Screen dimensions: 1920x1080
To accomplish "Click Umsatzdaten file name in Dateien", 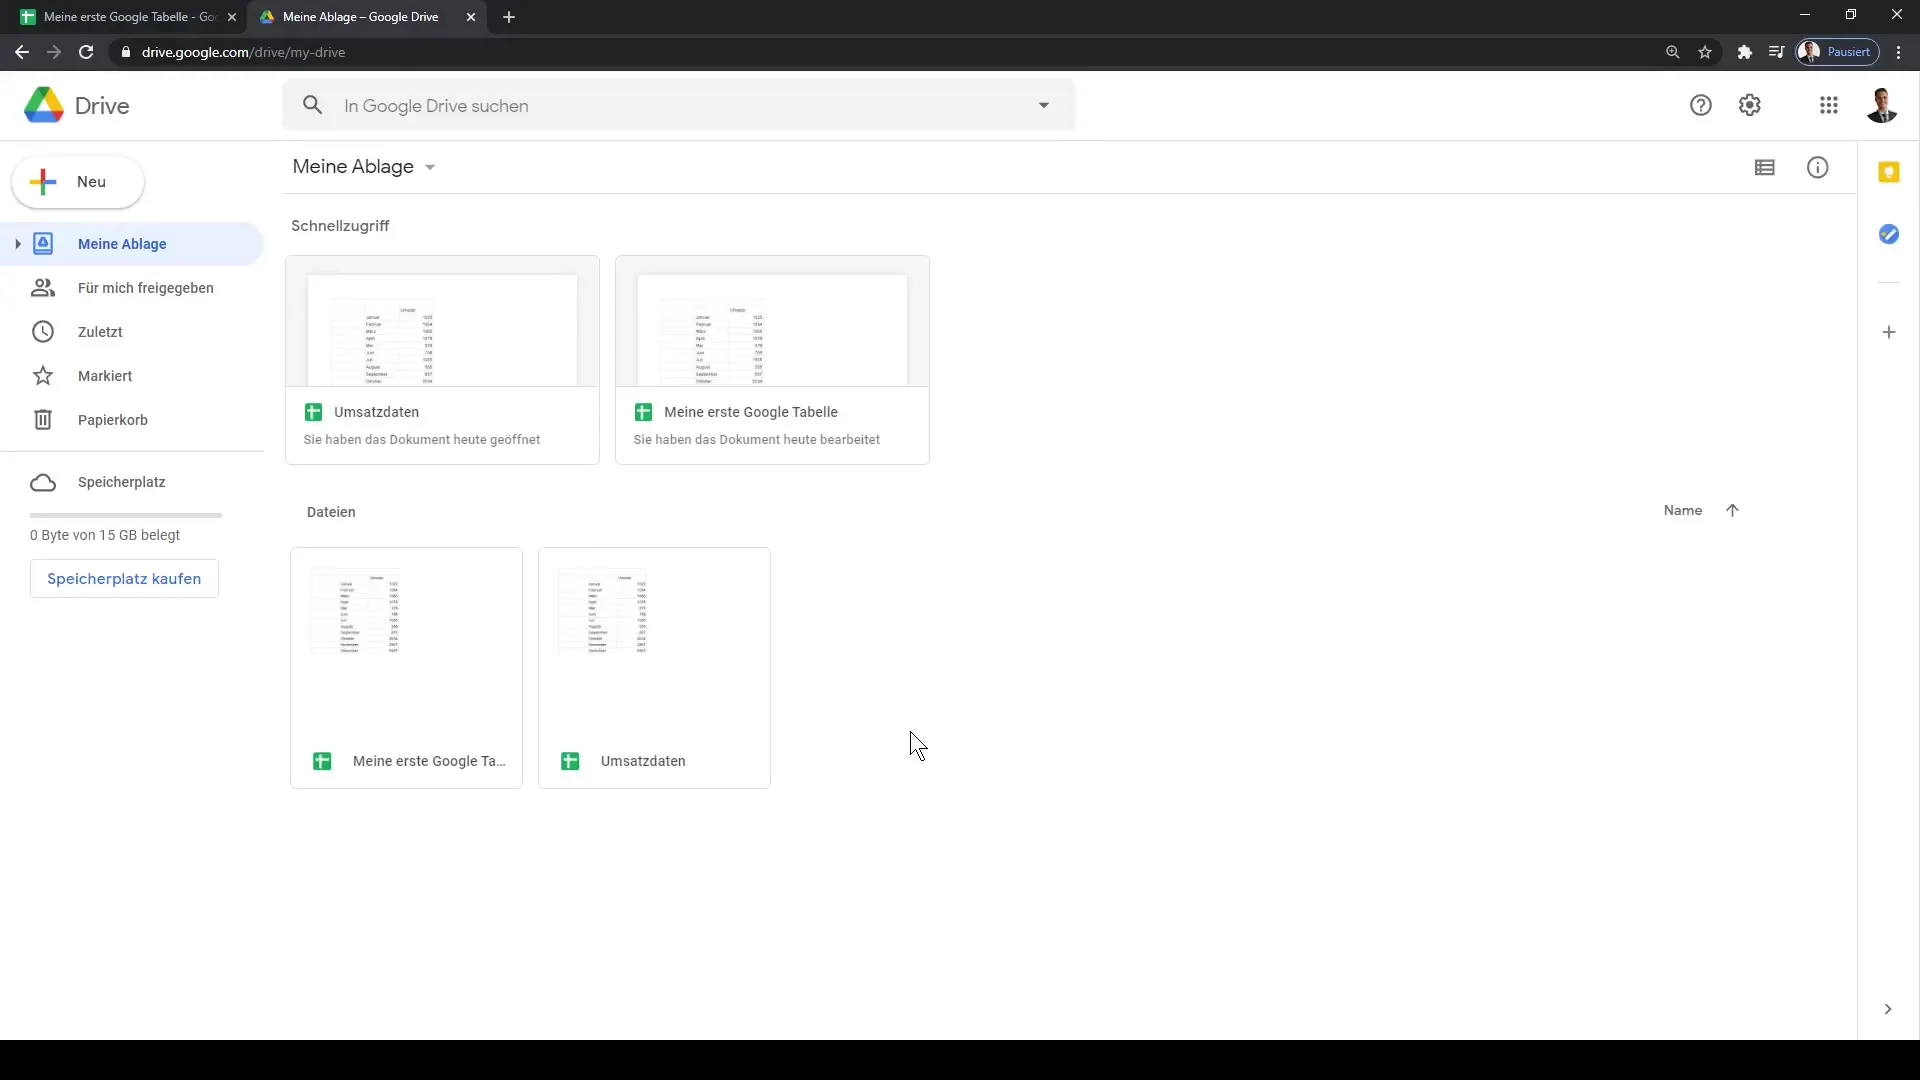I will (643, 761).
